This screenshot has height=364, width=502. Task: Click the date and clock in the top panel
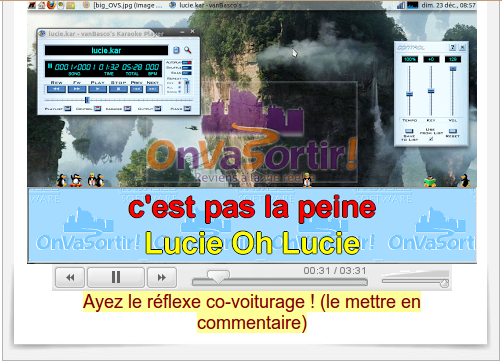[448, 5]
